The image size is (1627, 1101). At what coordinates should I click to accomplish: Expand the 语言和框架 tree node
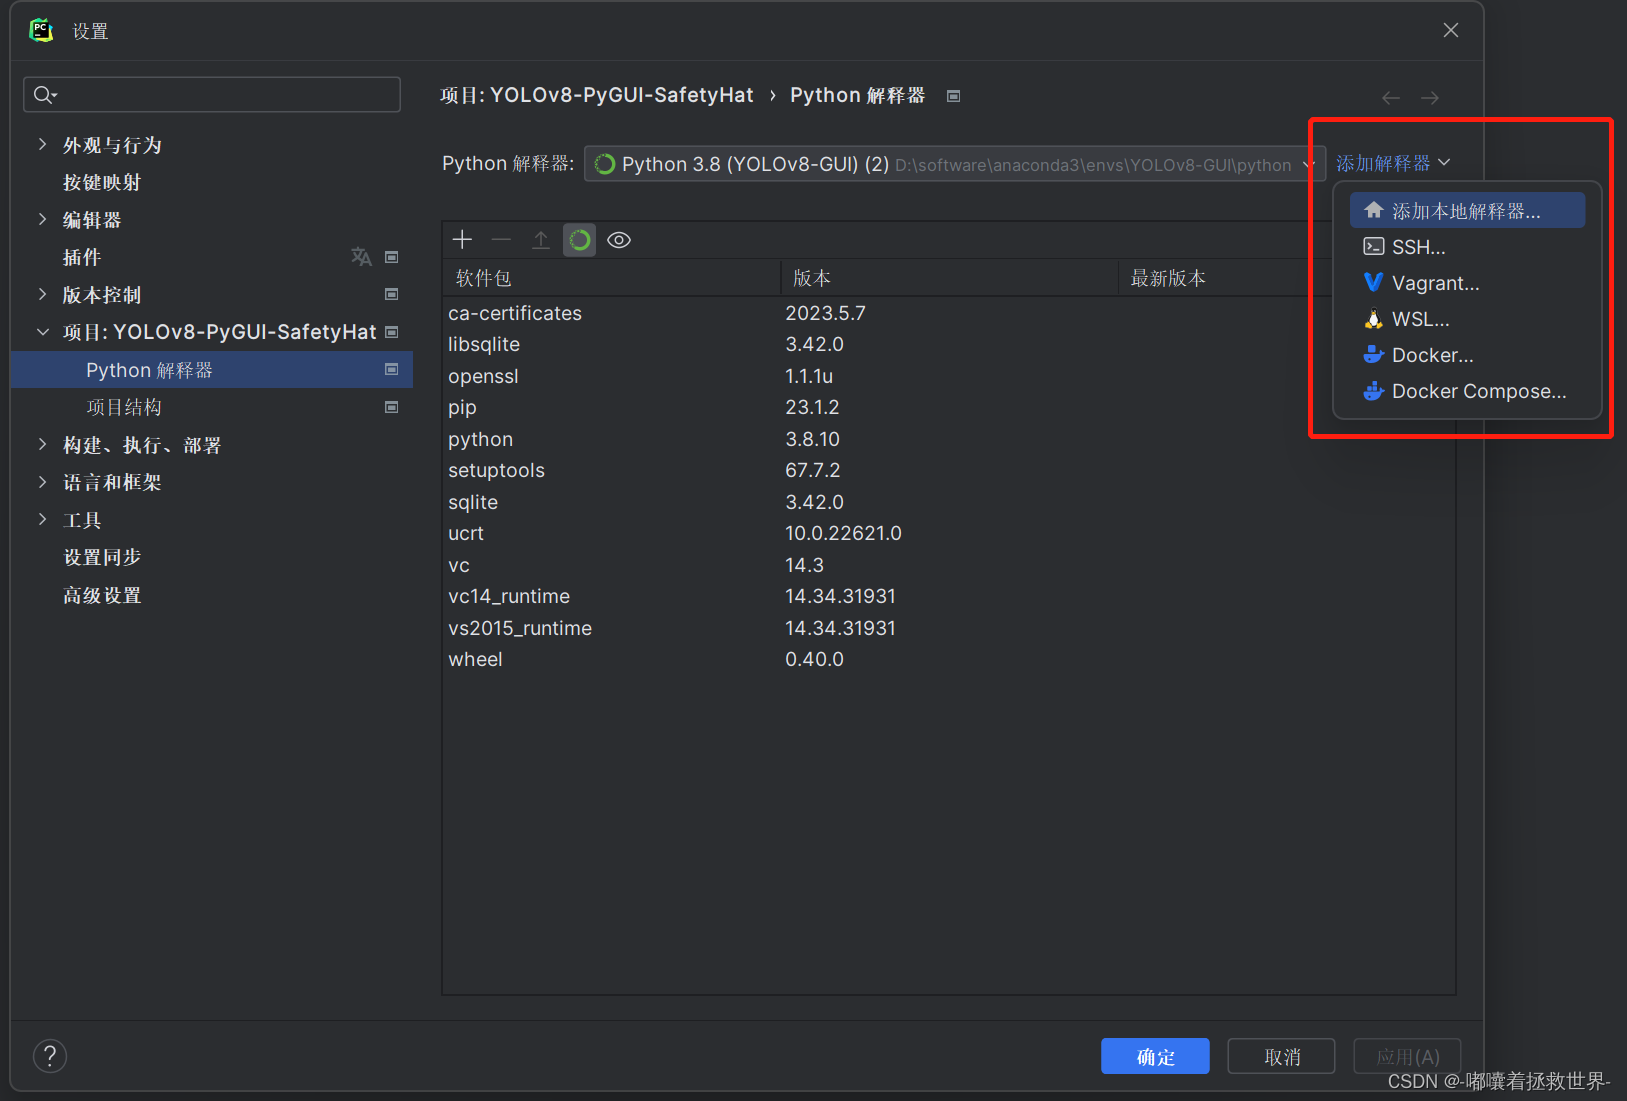pyautogui.click(x=42, y=482)
